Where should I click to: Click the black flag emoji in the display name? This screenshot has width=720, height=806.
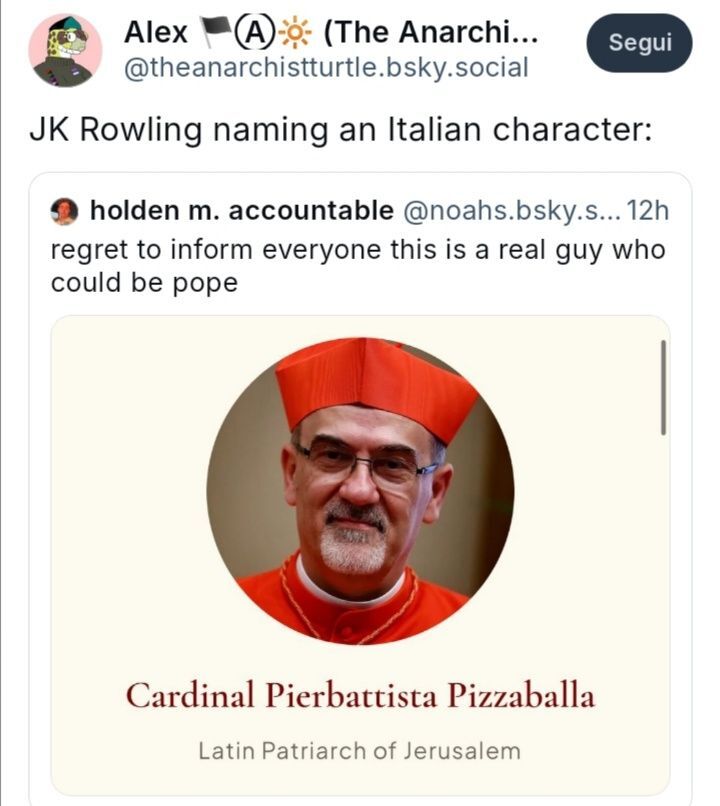click(x=213, y=33)
